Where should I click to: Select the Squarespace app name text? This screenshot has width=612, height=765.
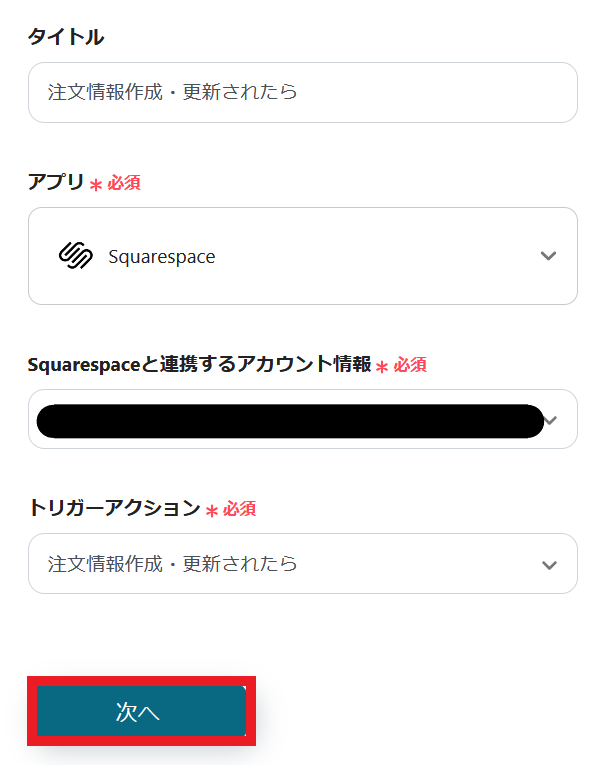tap(161, 257)
